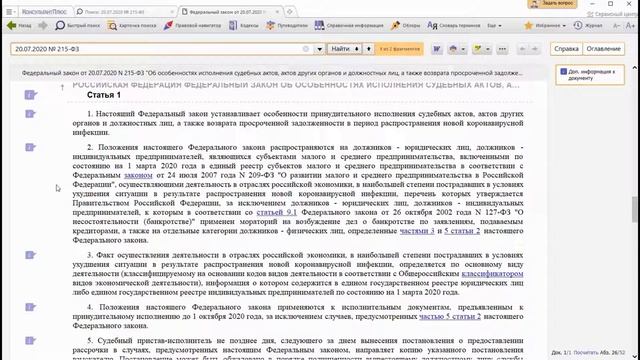This screenshot has width=640, height=360.
Task: Open Обзоры reviews
Action: coord(405,25)
